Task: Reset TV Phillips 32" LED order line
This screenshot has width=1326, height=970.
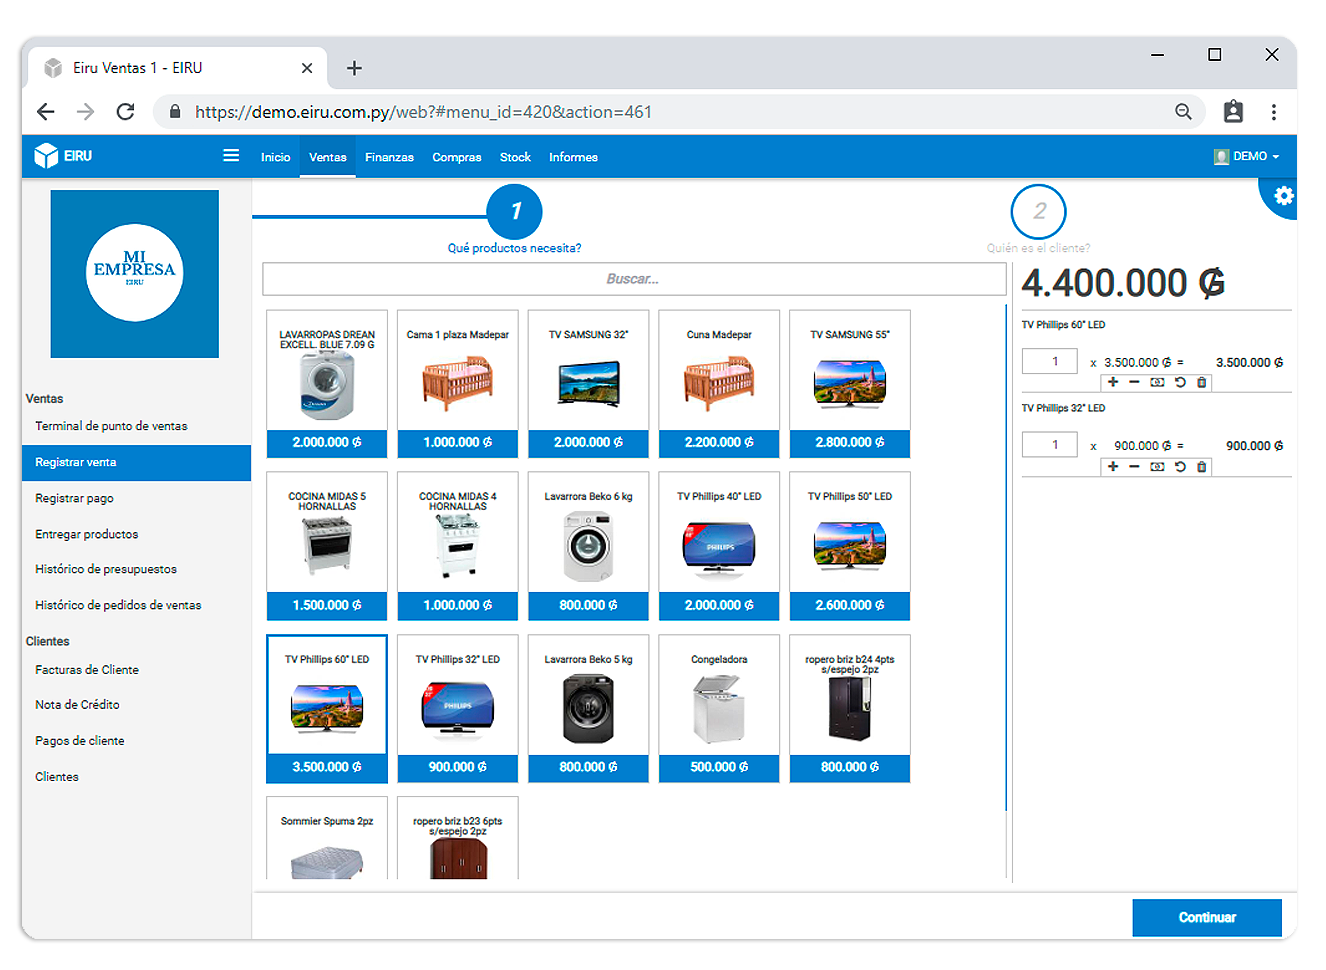Action: (1180, 466)
